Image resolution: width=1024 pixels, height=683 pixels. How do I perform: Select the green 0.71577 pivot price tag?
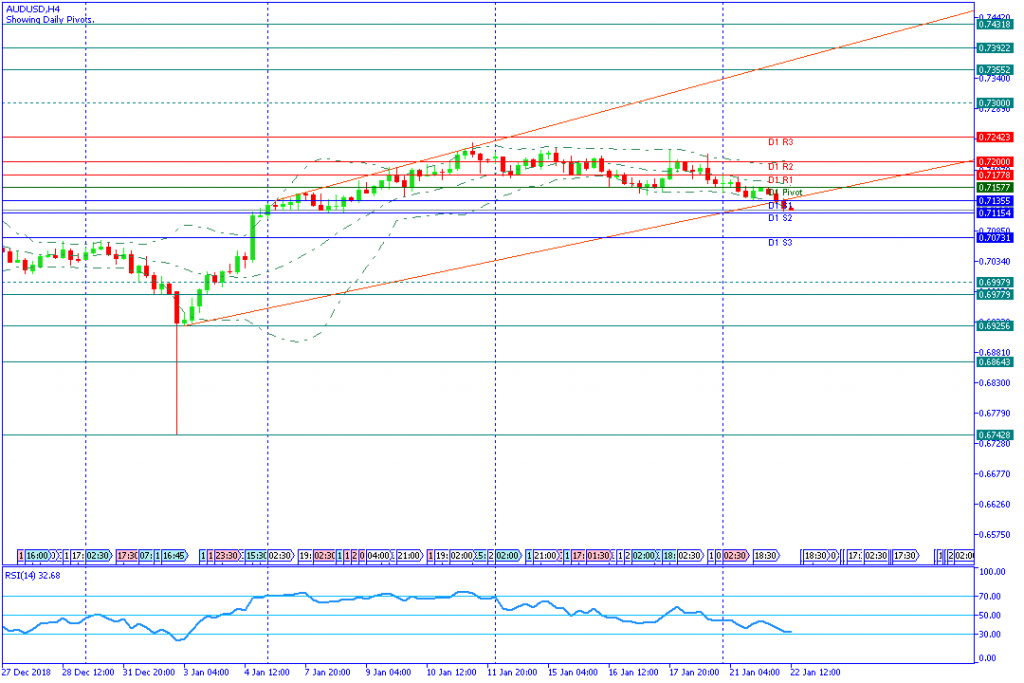(x=993, y=187)
